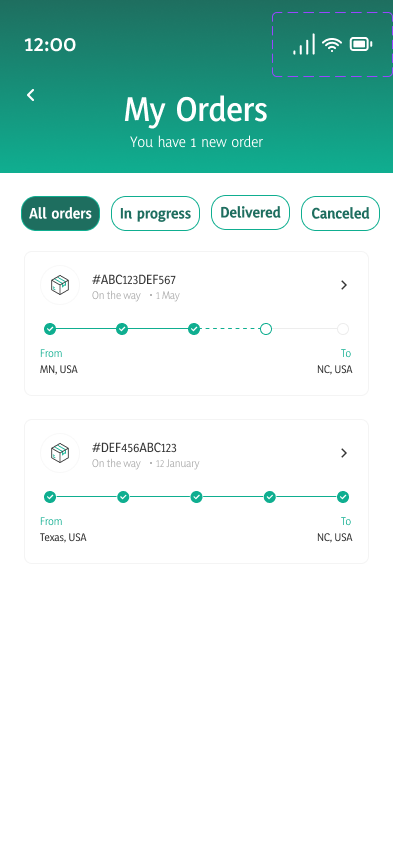Tap the package icon for order #DEF456ABC123

(x=60, y=453)
